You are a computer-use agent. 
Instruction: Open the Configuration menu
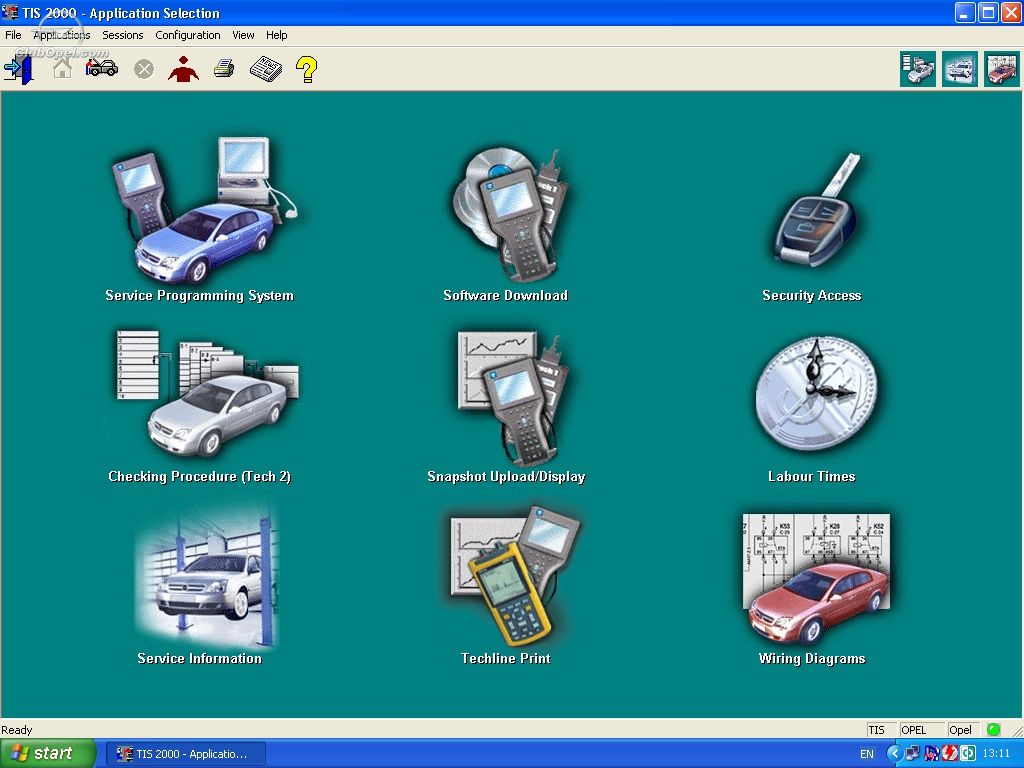coord(188,35)
